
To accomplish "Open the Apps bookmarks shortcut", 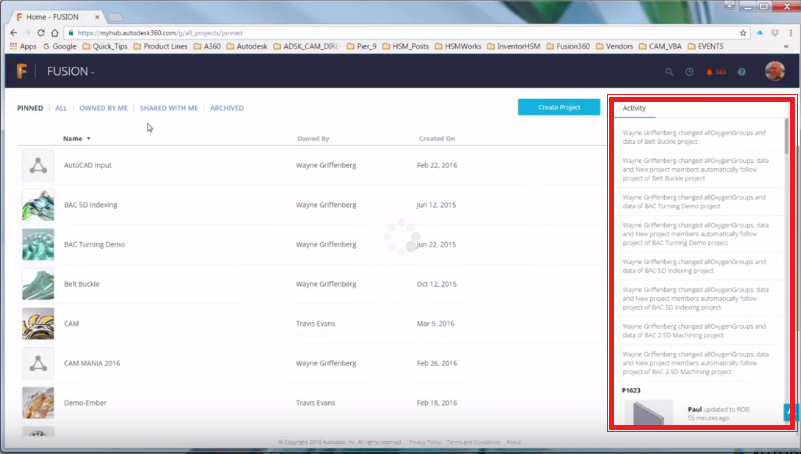I will [x=23, y=46].
